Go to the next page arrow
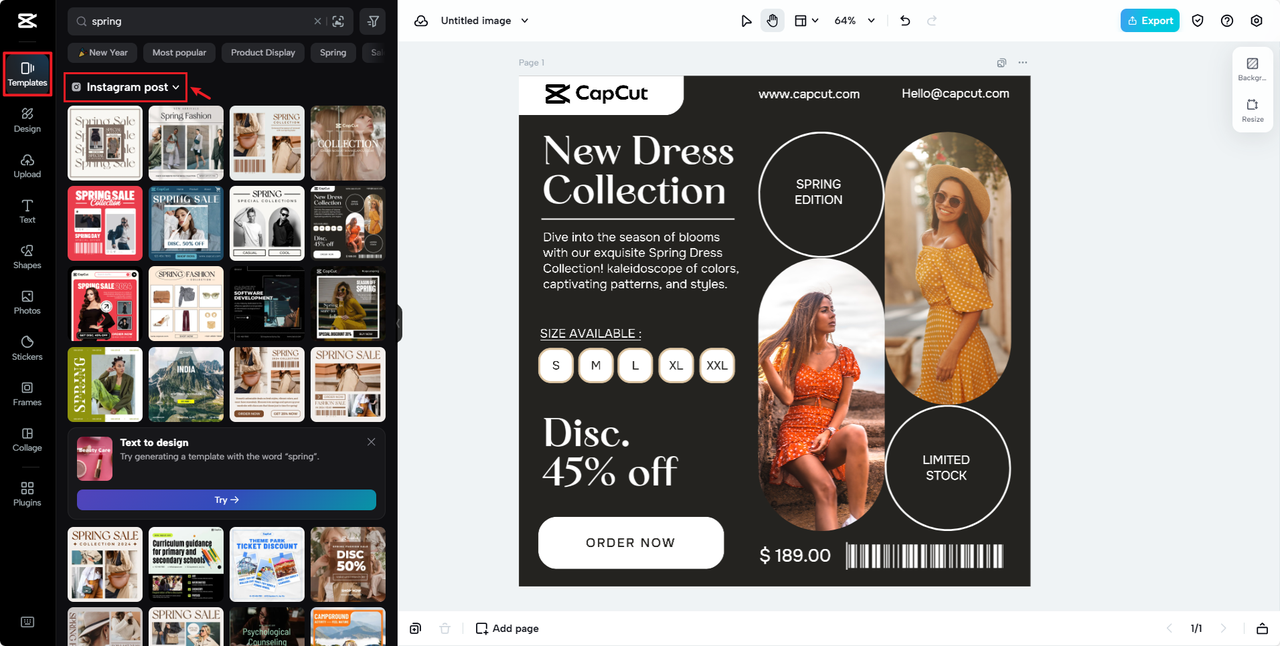 click(x=1223, y=629)
